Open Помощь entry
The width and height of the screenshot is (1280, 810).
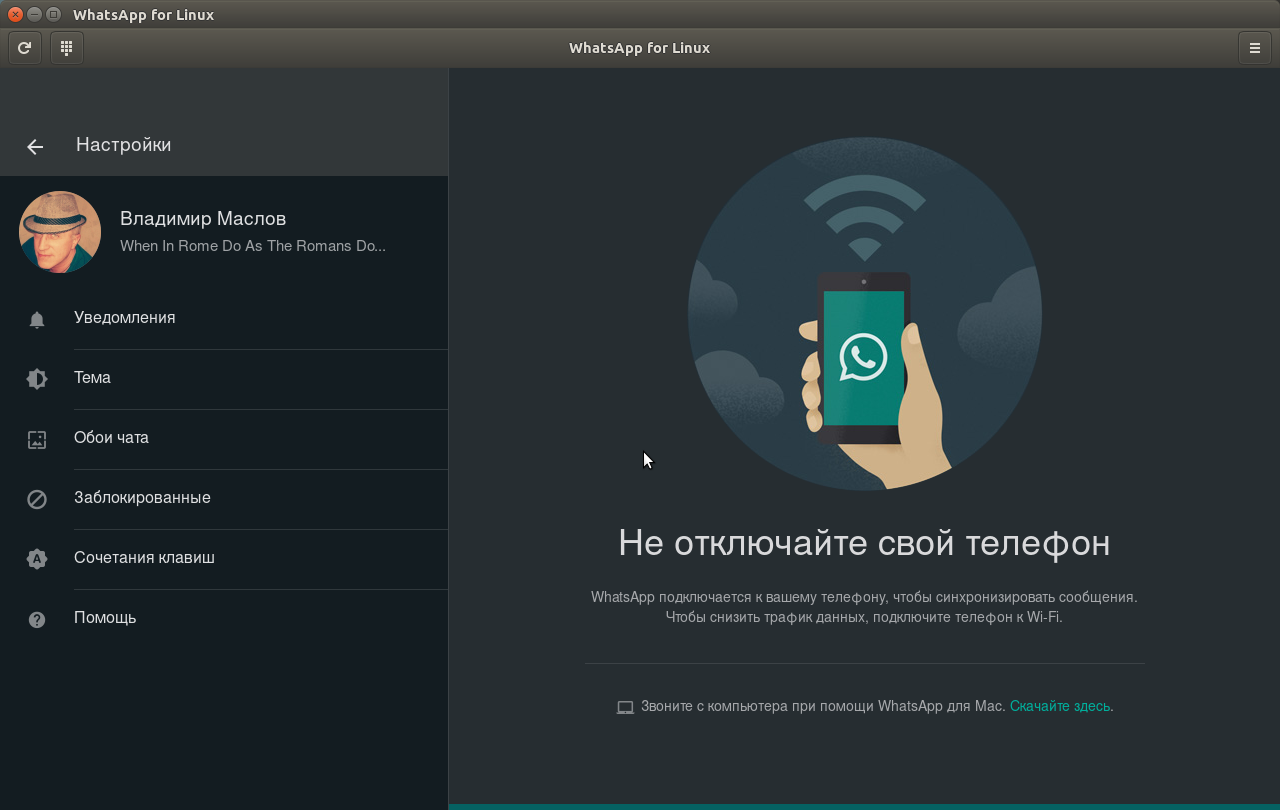click(x=224, y=619)
